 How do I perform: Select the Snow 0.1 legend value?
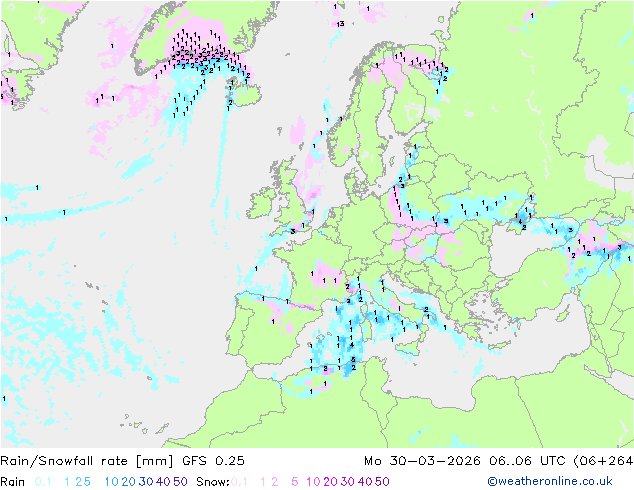point(239,482)
